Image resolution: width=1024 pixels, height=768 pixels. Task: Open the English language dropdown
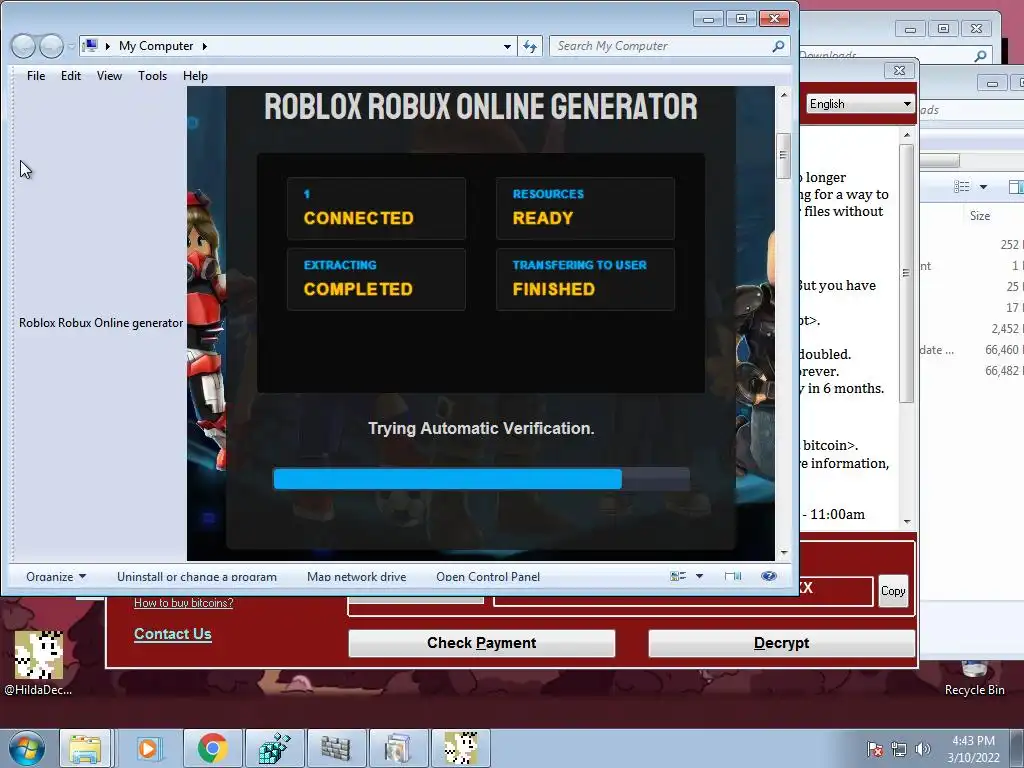(x=859, y=104)
